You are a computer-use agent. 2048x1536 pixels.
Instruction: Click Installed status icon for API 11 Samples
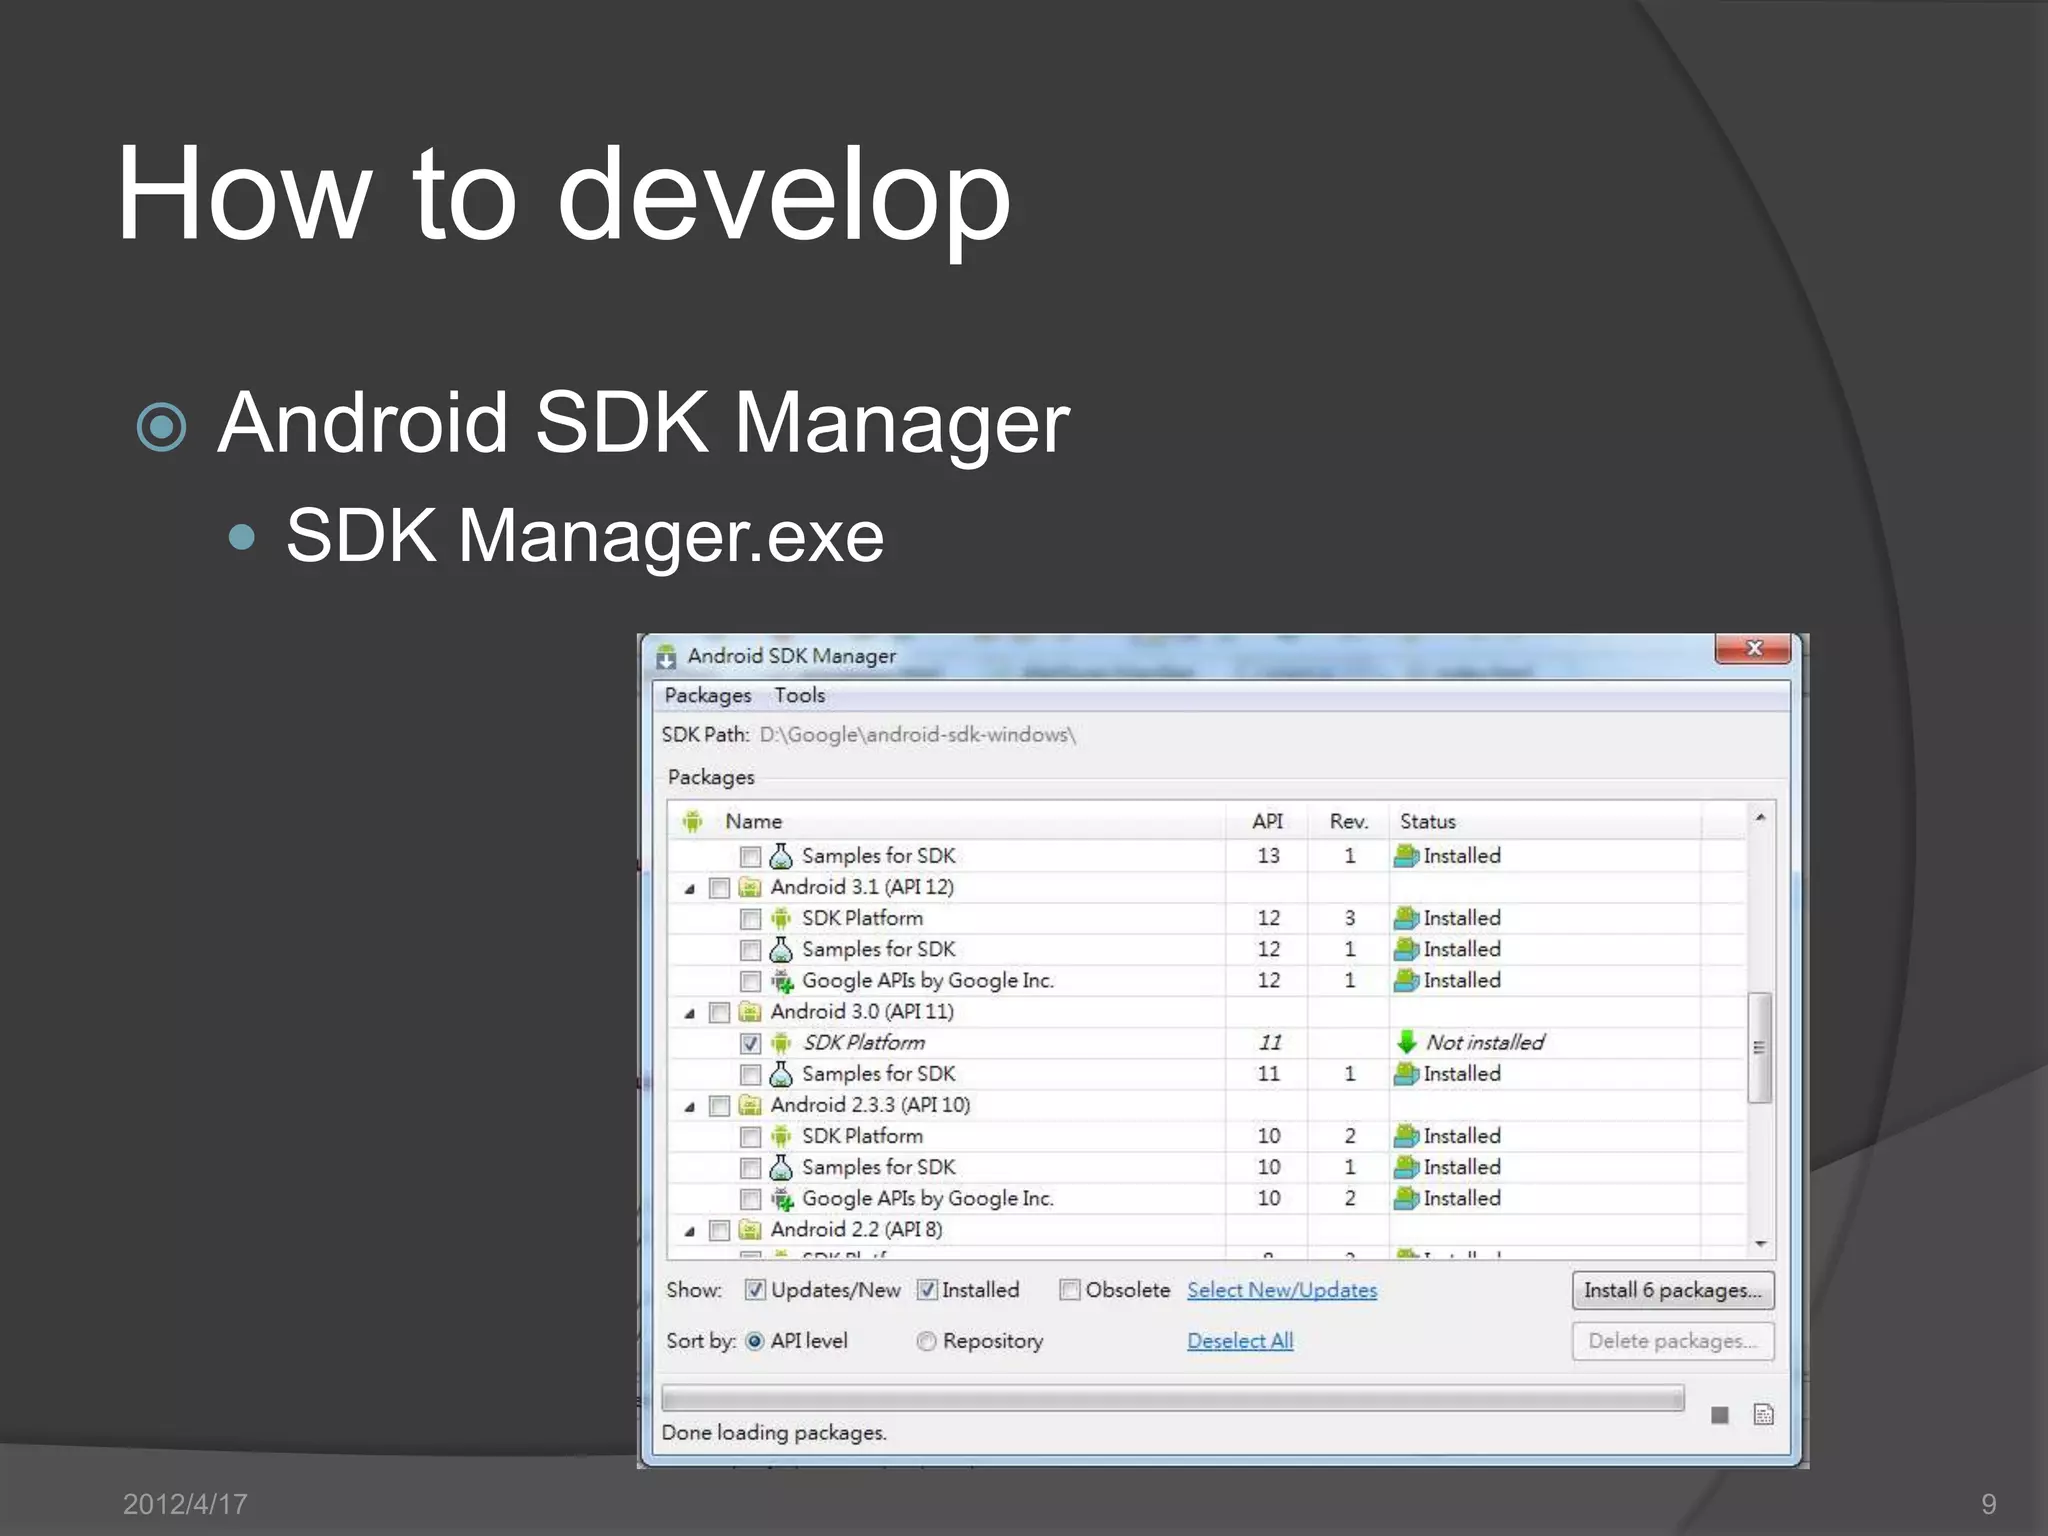pos(1406,1073)
